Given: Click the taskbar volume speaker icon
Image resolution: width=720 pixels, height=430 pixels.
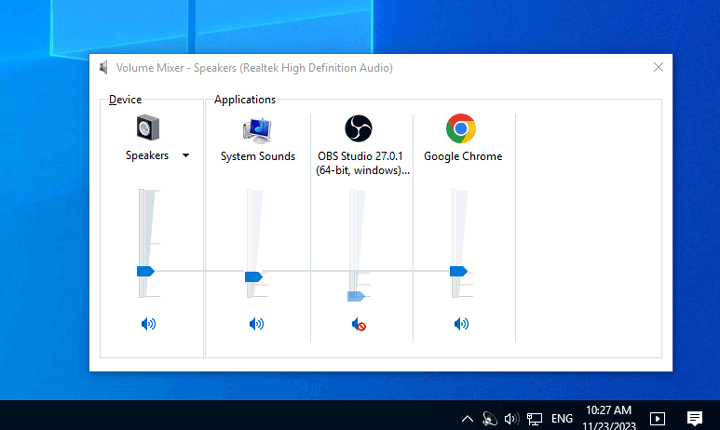Looking at the screenshot, I should click(x=512, y=419).
